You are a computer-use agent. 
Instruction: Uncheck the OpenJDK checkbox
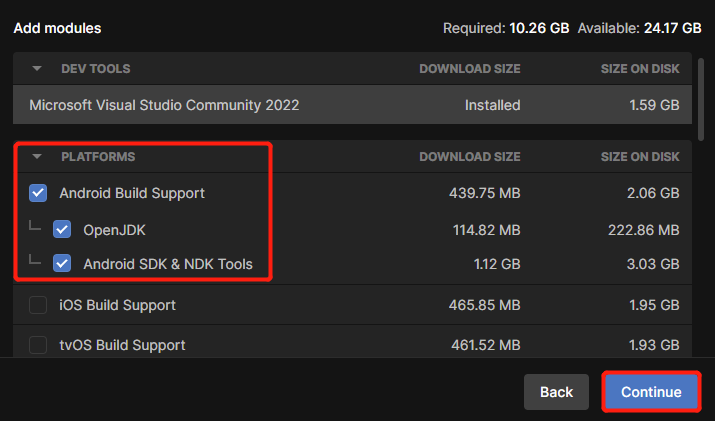click(x=62, y=229)
